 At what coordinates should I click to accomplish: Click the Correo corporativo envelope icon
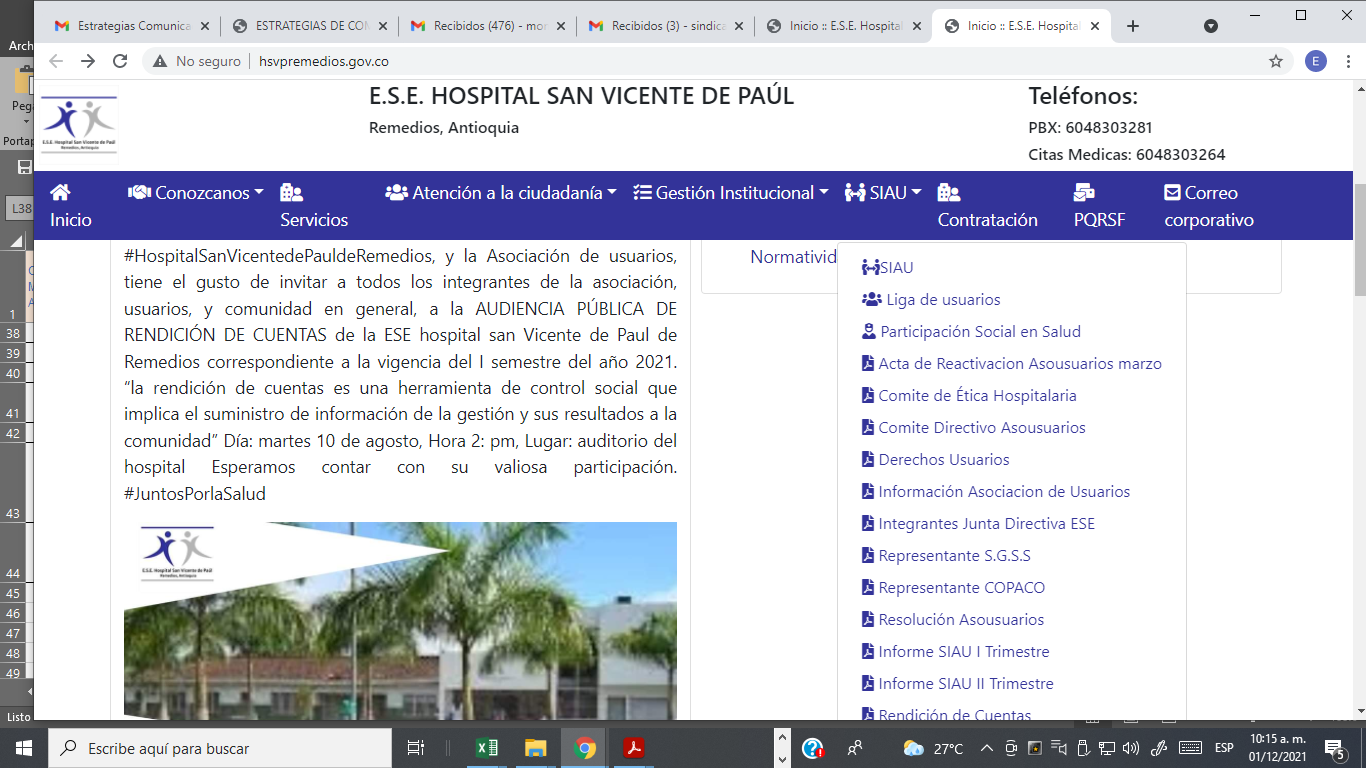tap(1172, 192)
